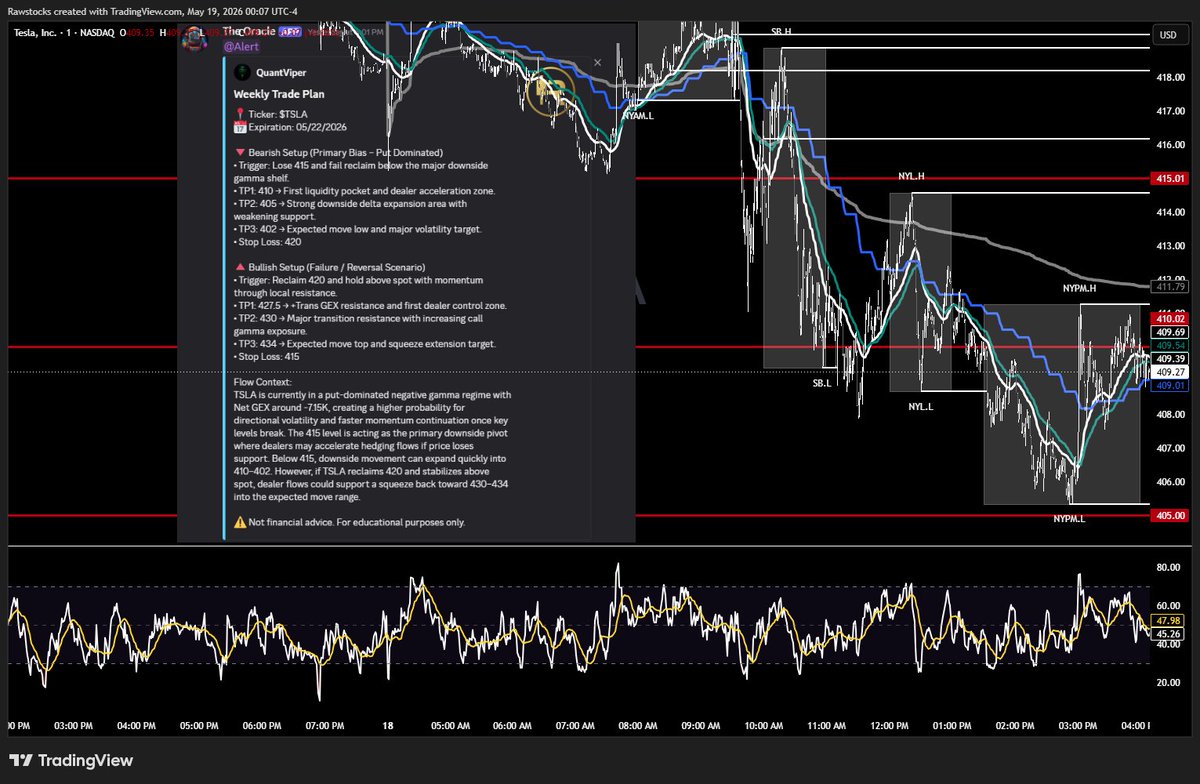
Task: Click the TradingView logo
Action: pos(71,760)
